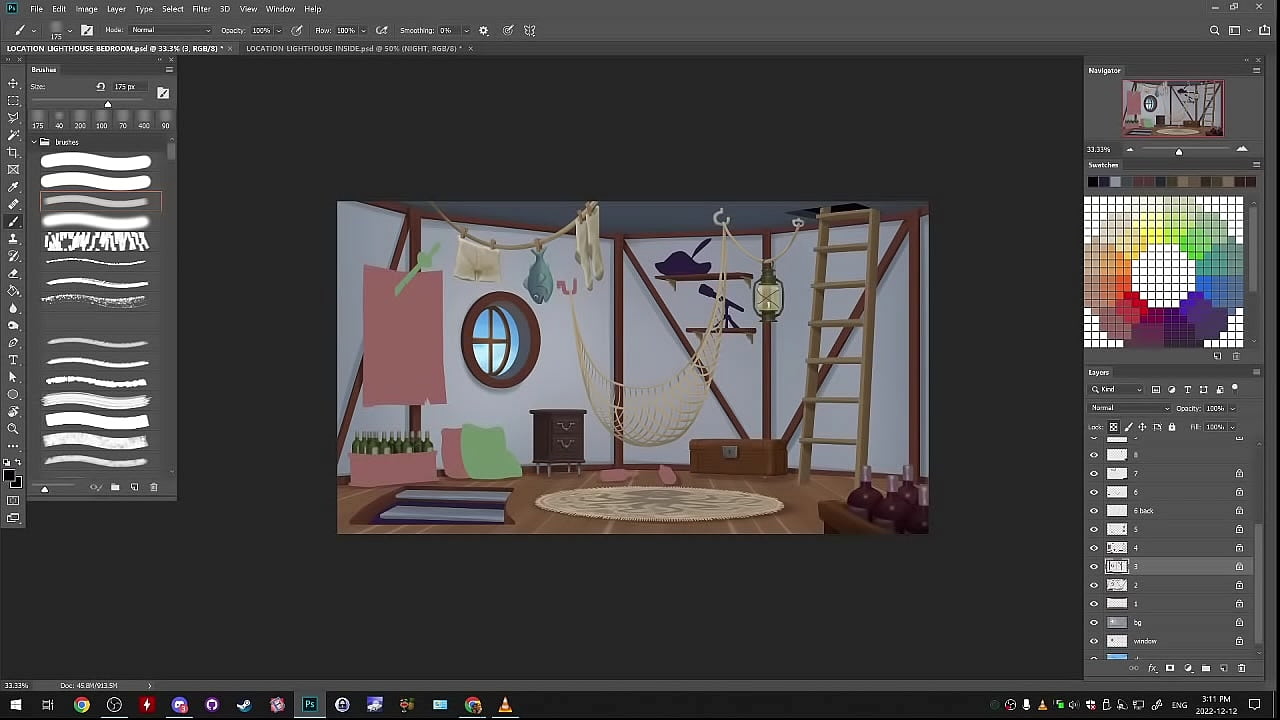Collapse the 'brushes' folder group
This screenshot has width=1280, height=720.
(x=33, y=142)
